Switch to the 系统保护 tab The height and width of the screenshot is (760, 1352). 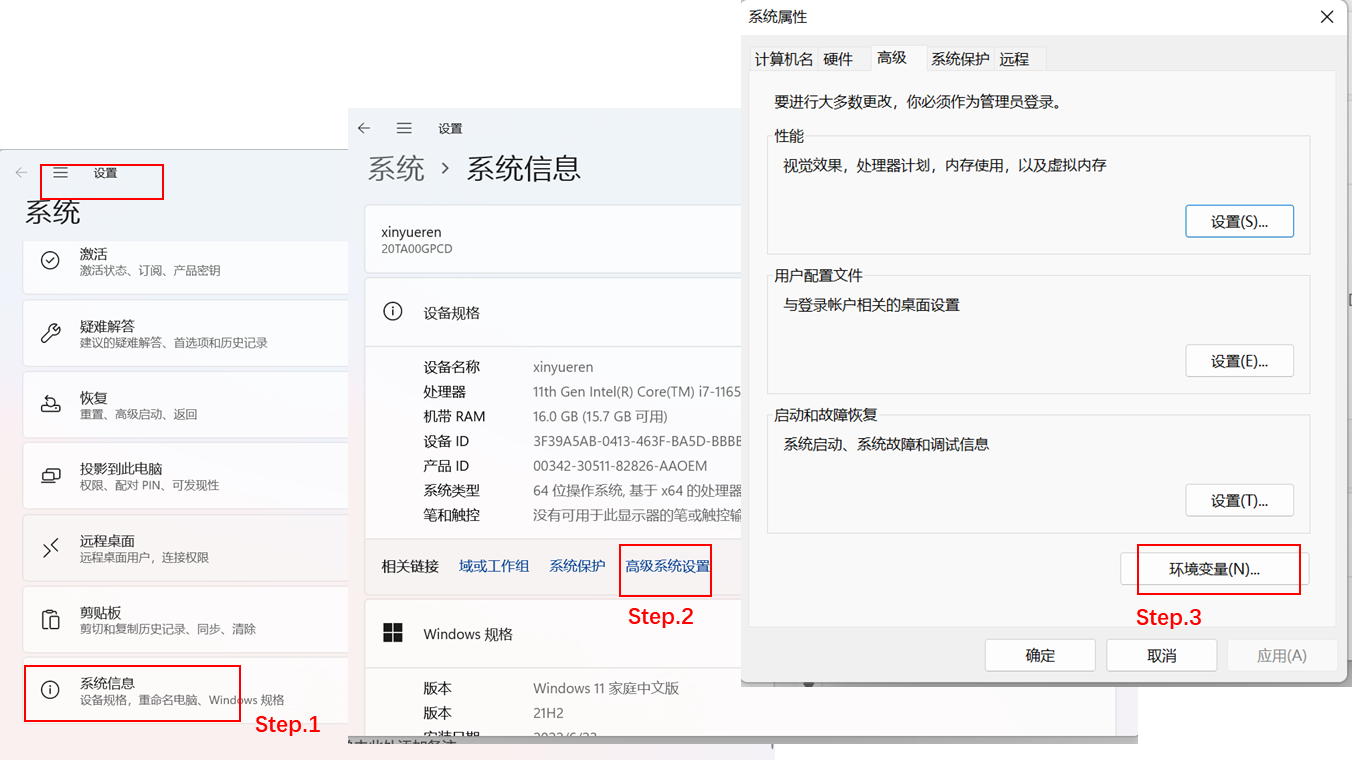click(959, 58)
